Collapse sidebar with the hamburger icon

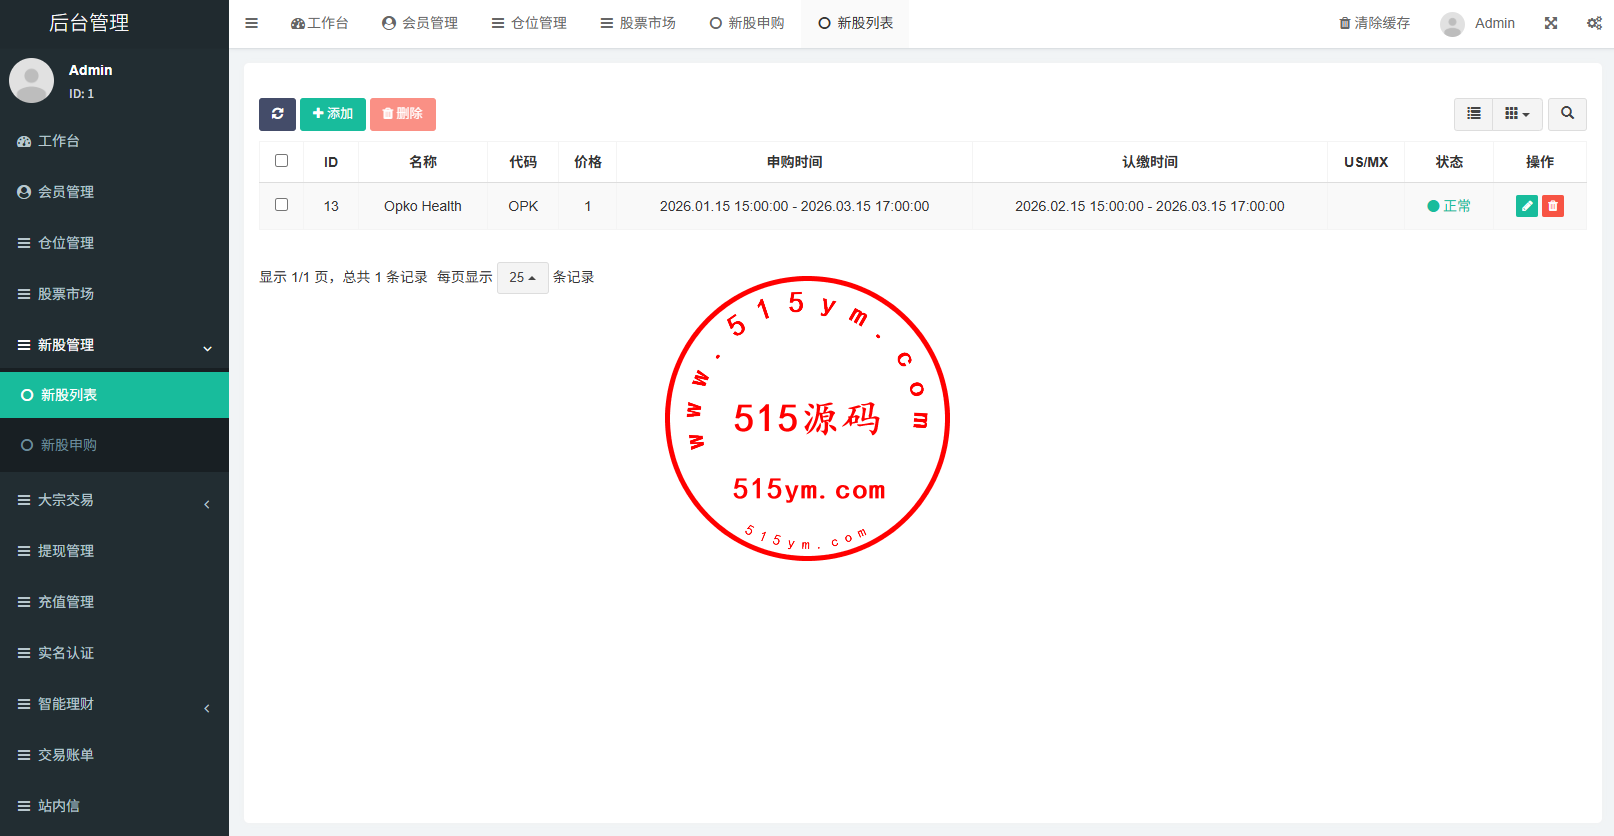point(252,23)
